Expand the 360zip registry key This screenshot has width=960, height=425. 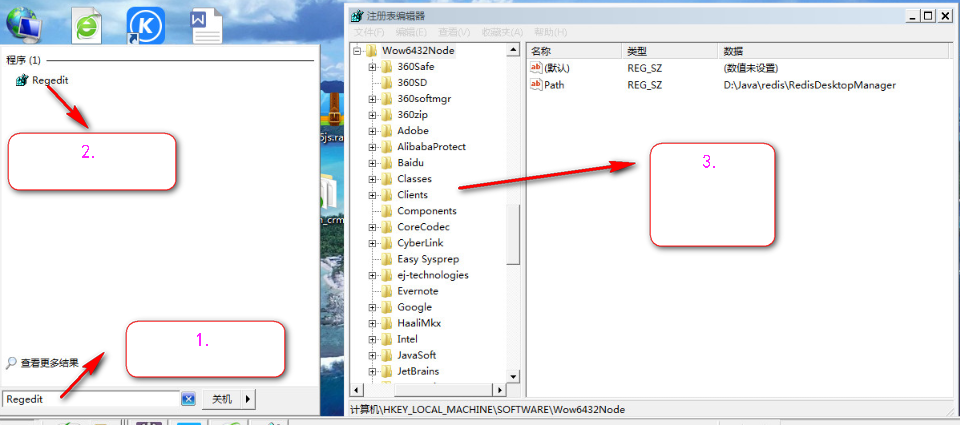click(372, 115)
